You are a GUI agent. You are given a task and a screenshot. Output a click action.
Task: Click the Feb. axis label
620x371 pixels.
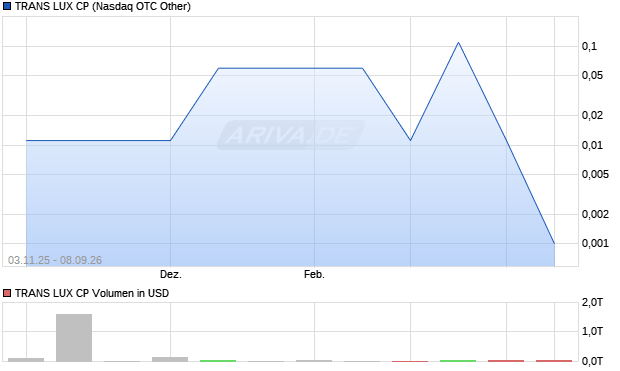click(x=314, y=274)
